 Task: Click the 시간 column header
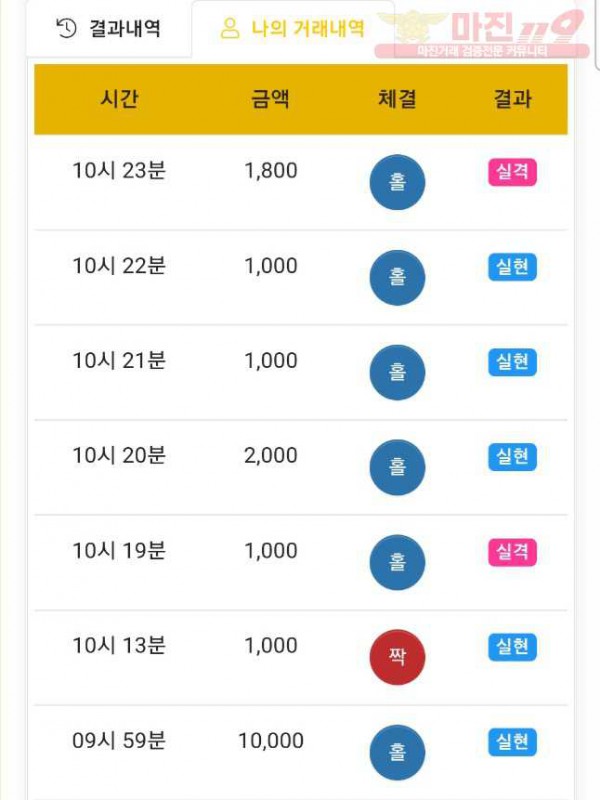pos(119,98)
